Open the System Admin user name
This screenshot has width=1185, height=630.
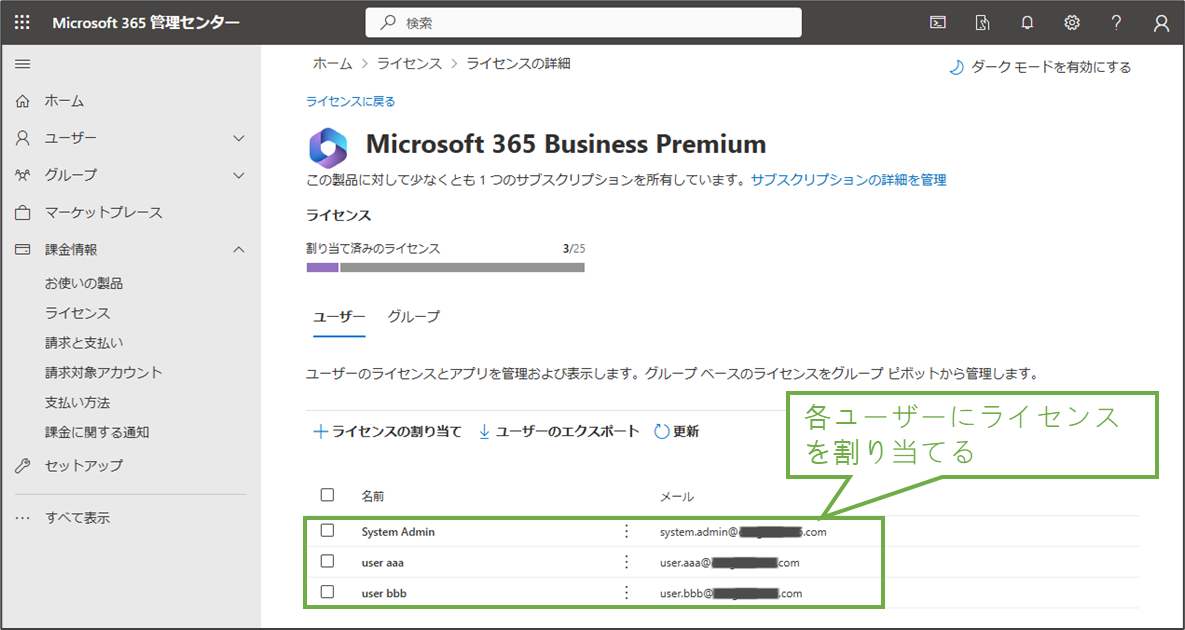398,532
